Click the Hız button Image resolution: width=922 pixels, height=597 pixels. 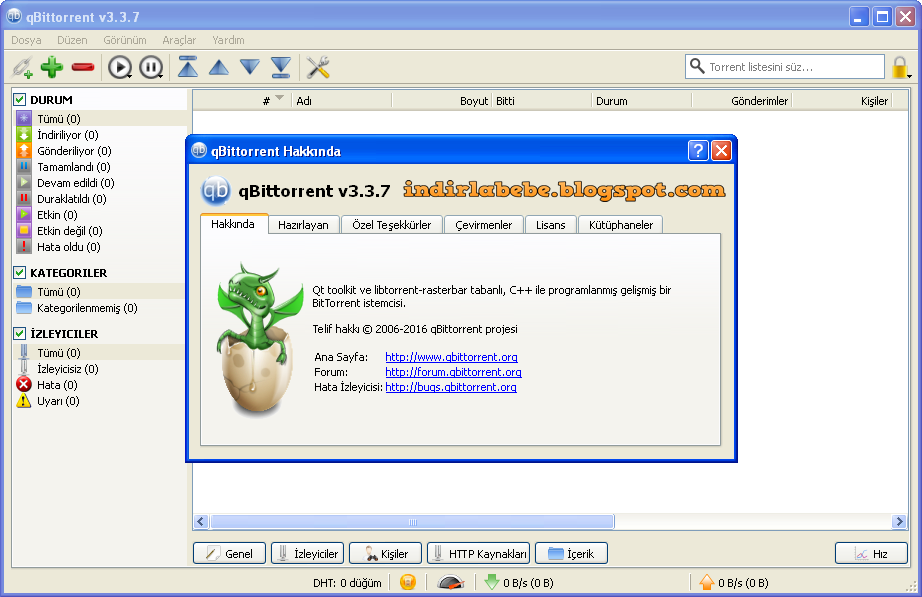[871, 553]
